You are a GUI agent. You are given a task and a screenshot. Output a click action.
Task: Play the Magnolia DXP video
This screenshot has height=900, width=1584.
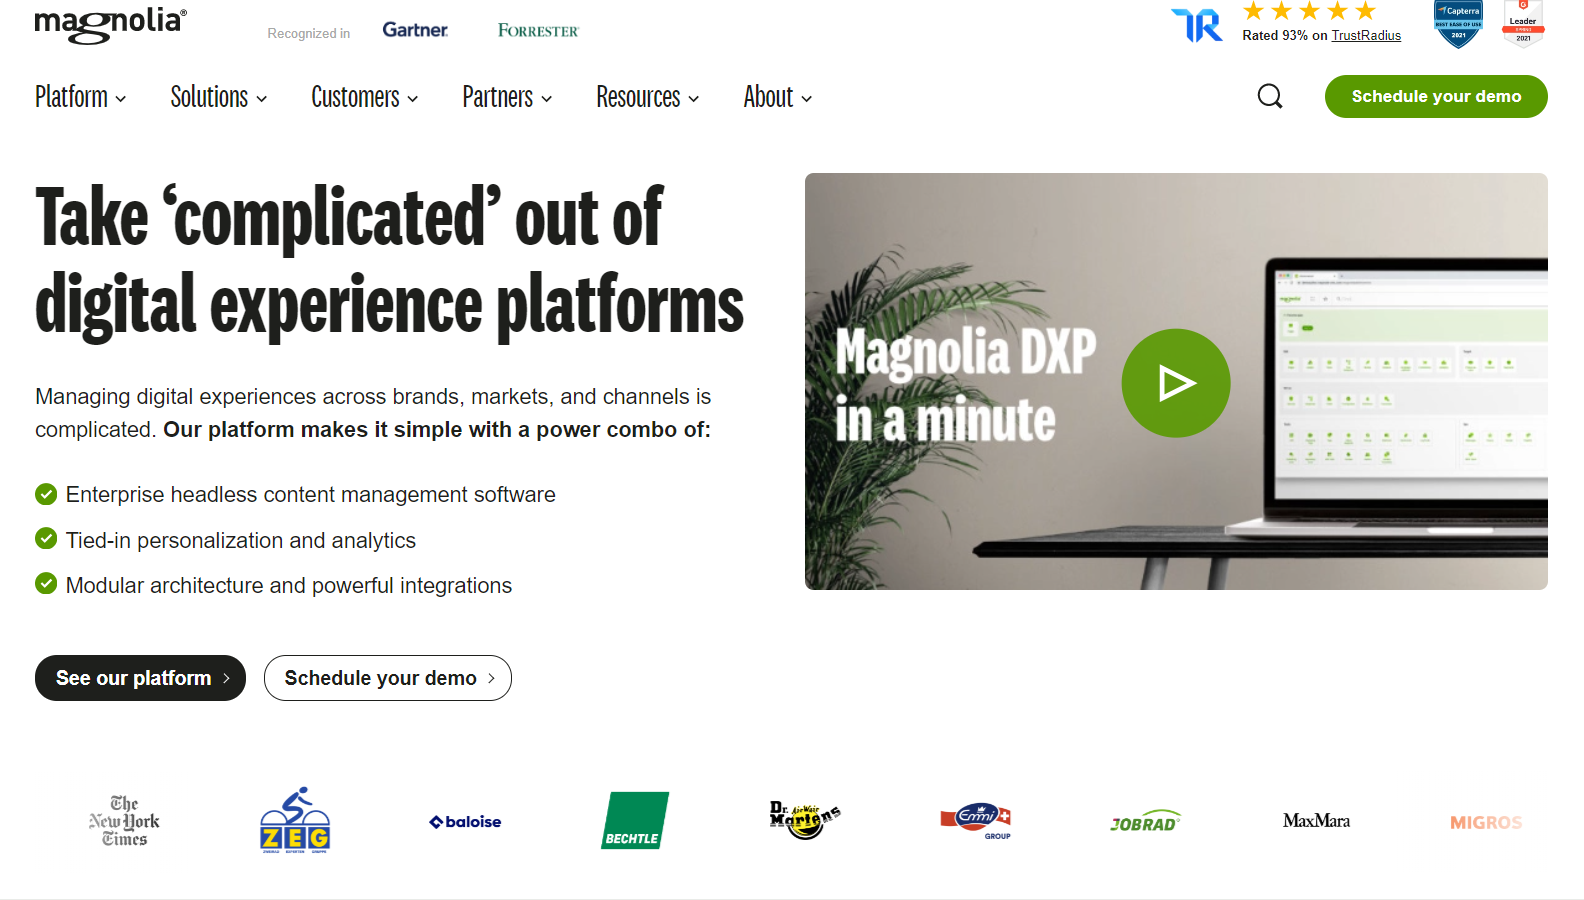click(x=1176, y=383)
